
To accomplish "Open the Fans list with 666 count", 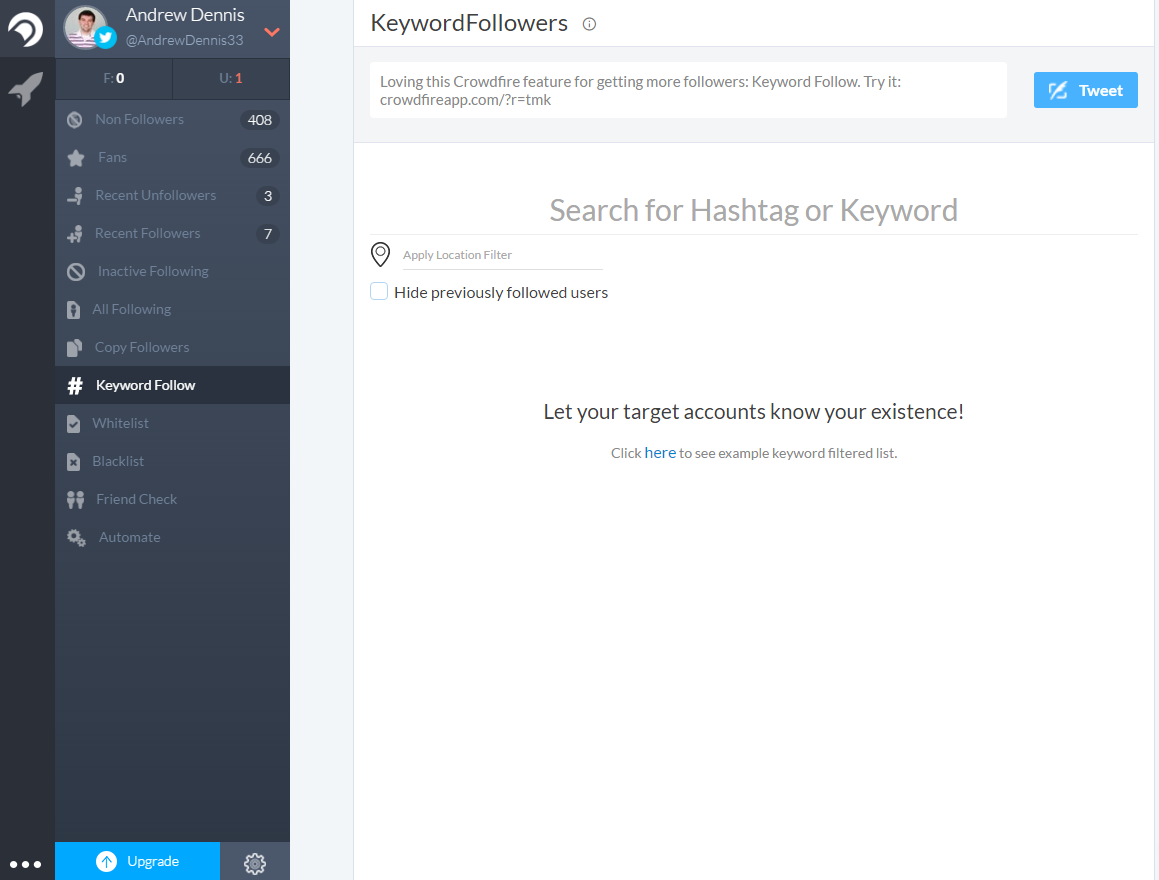I will click(112, 158).
